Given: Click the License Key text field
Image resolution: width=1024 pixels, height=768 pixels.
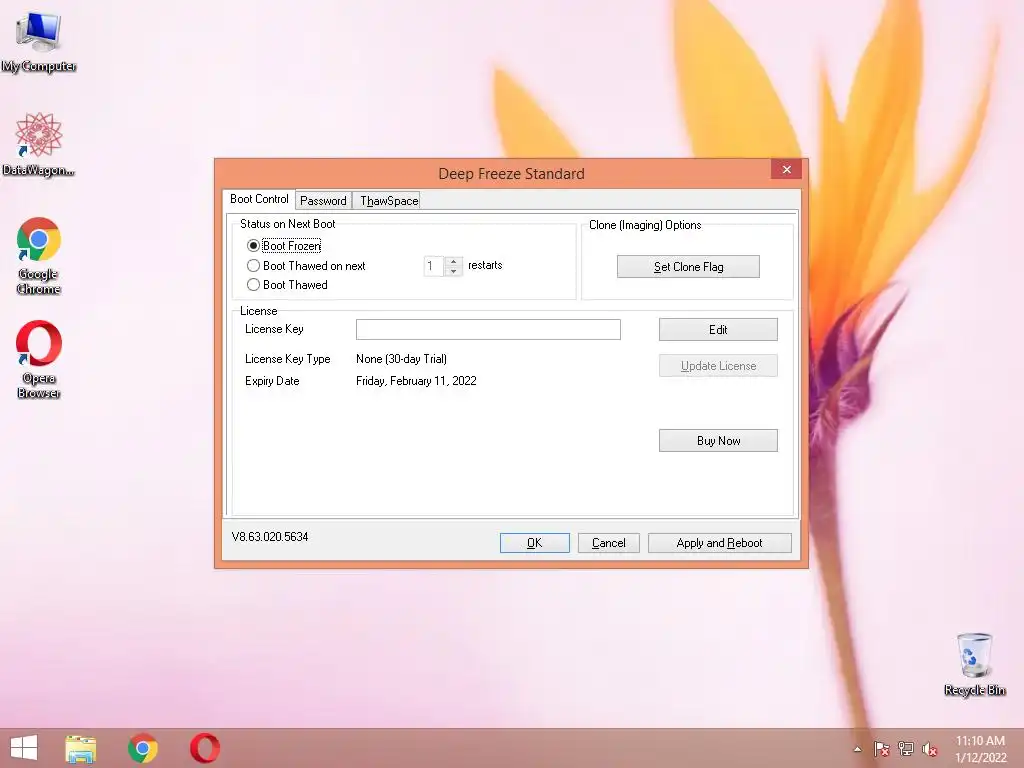Looking at the screenshot, I should (488, 329).
